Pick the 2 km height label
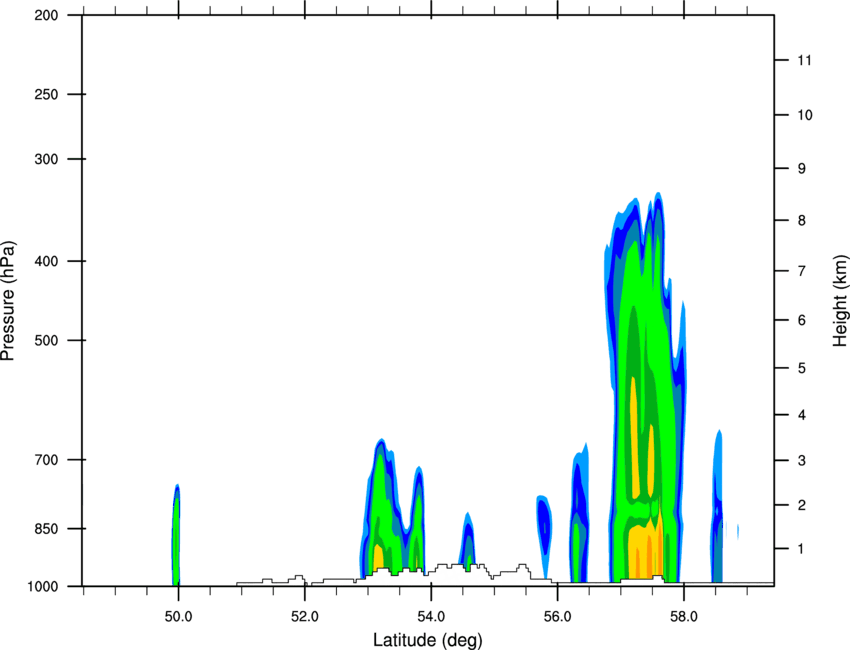The width and height of the screenshot is (850, 650). pos(802,505)
